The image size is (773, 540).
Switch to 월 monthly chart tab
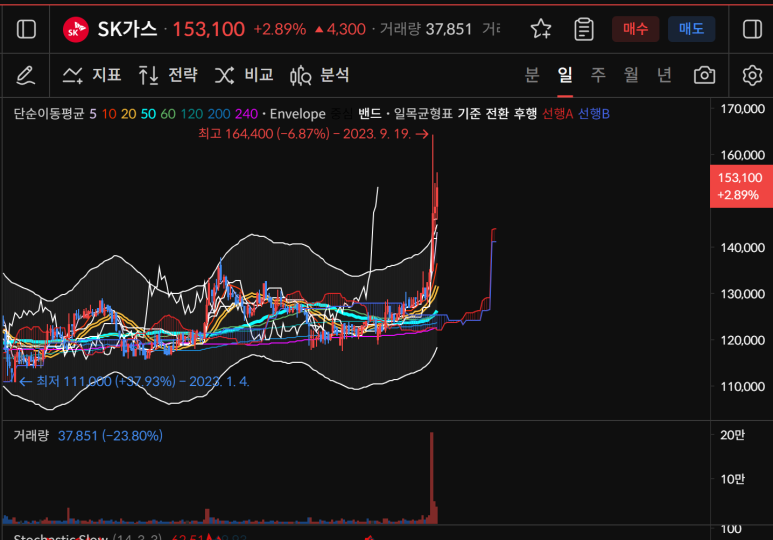pyautogui.click(x=631, y=75)
